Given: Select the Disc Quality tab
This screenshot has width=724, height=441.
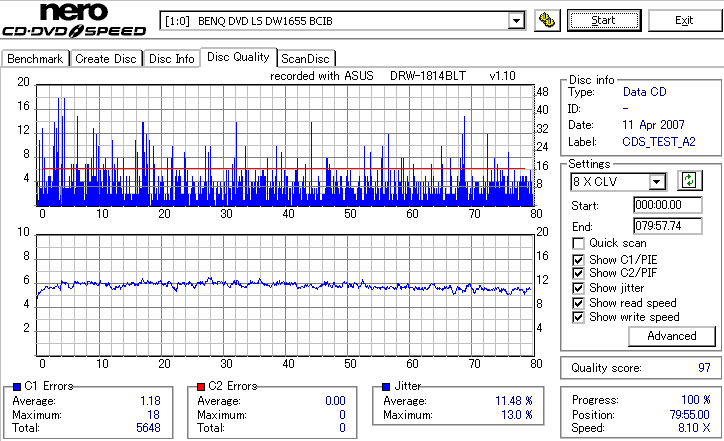Looking at the screenshot, I should [x=238, y=57].
